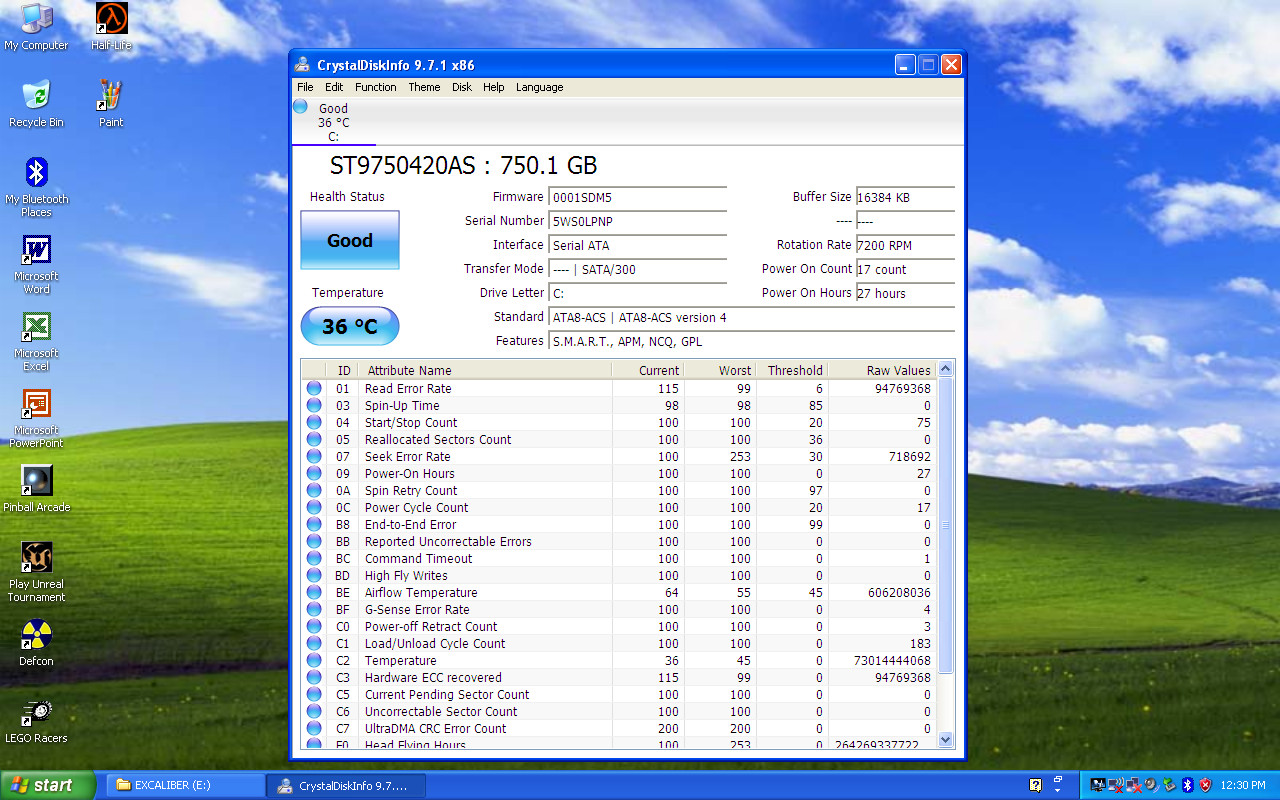The image size is (1280, 800).
Task: Click the 36 °C temperature button
Action: 350,326
